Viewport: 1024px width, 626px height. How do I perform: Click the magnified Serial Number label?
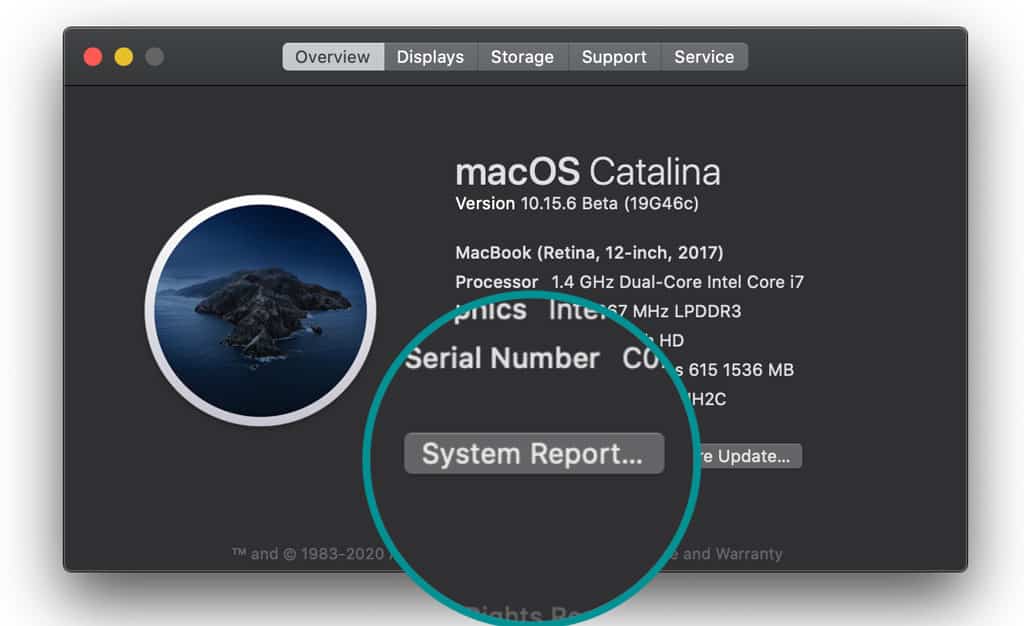502,359
